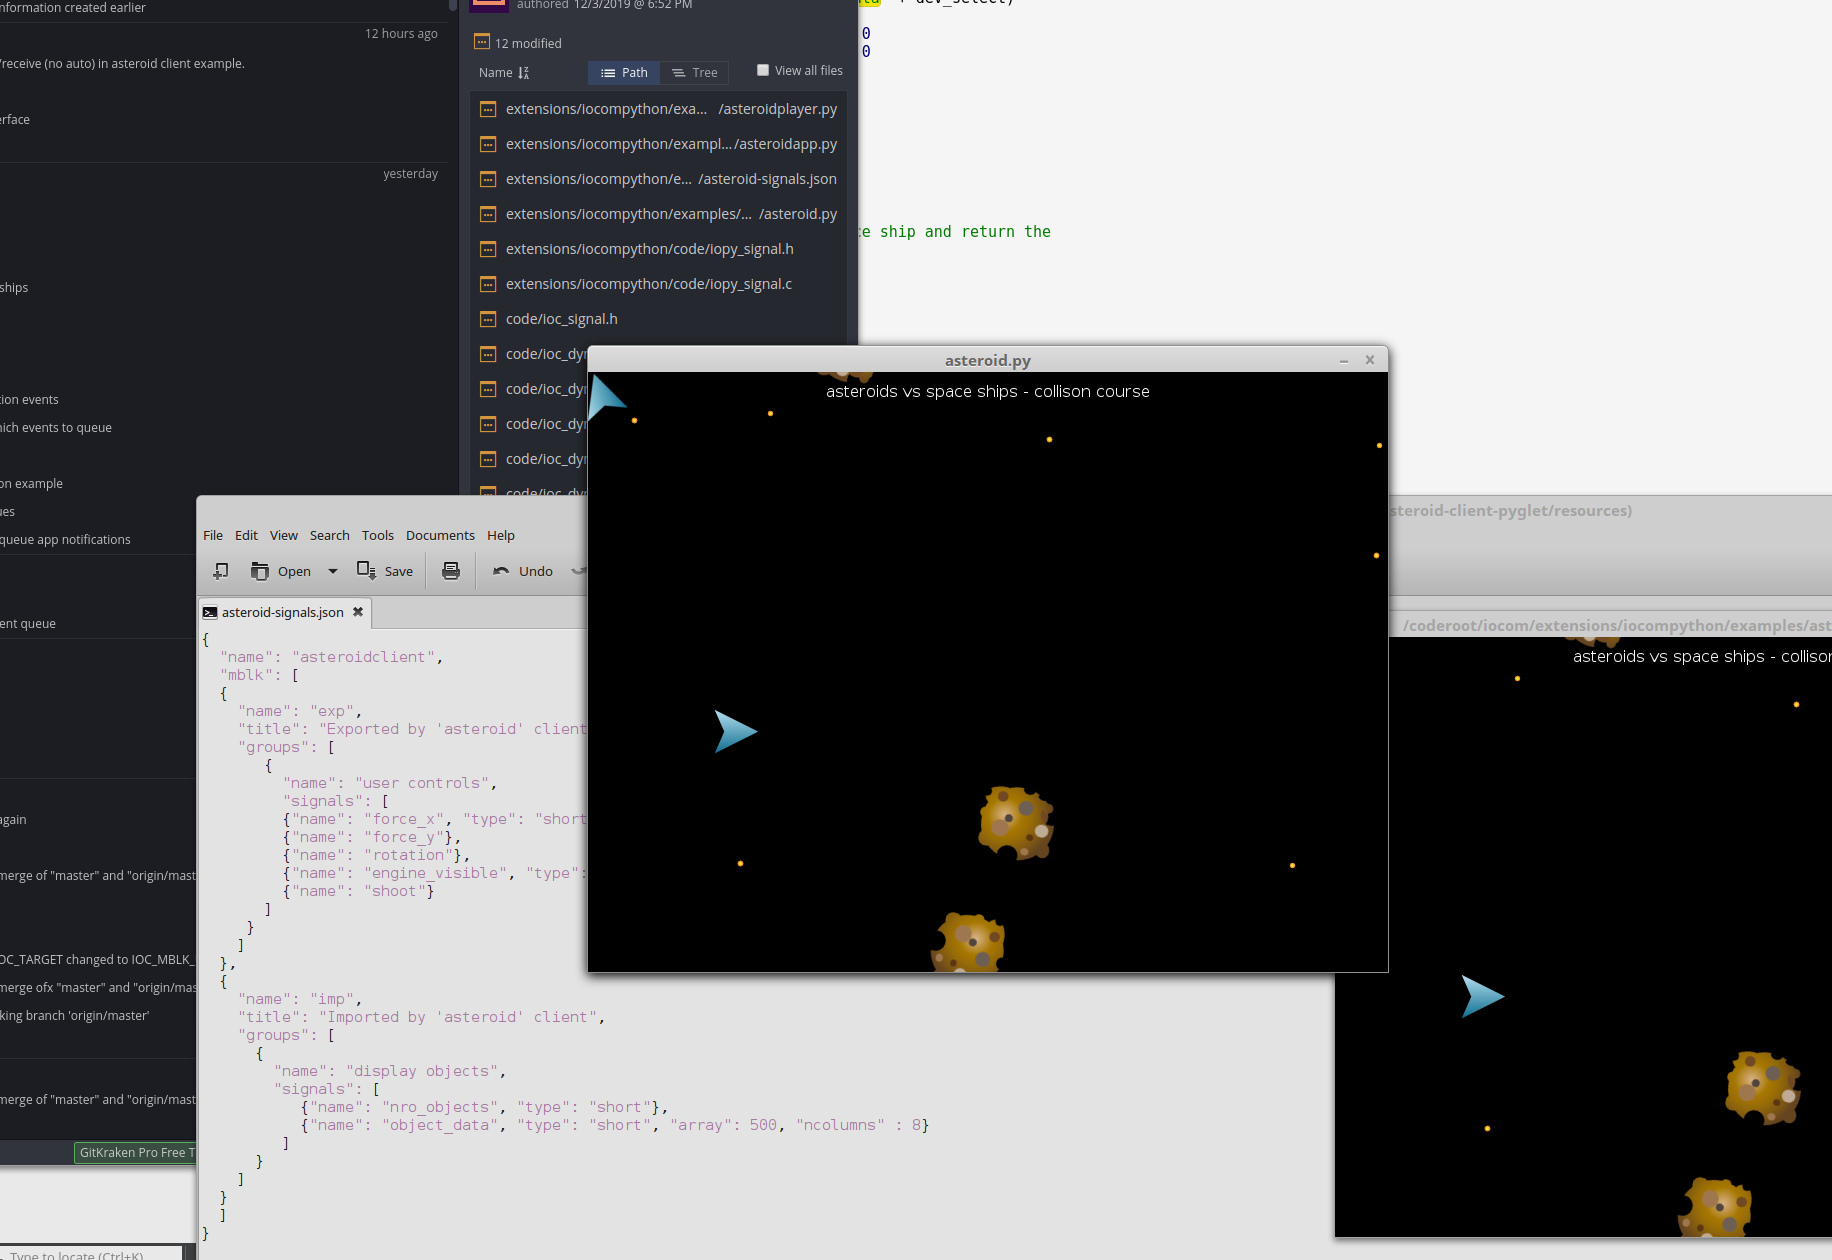Select the '12 hours ago' commit entry
Image resolution: width=1832 pixels, height=1260 pixels.
click(401, 33)
